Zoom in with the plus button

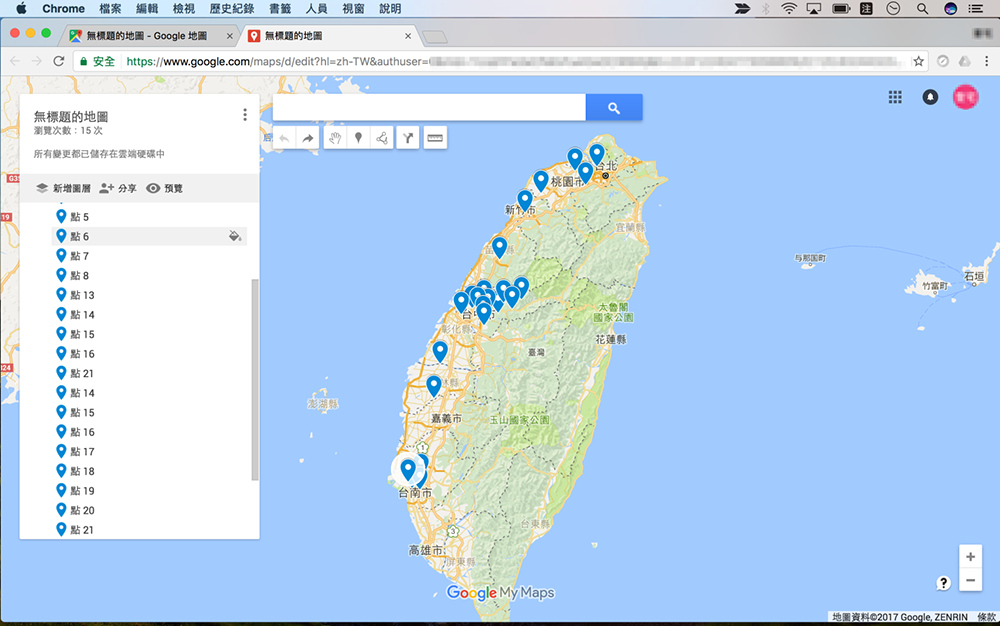click(970, 557)
